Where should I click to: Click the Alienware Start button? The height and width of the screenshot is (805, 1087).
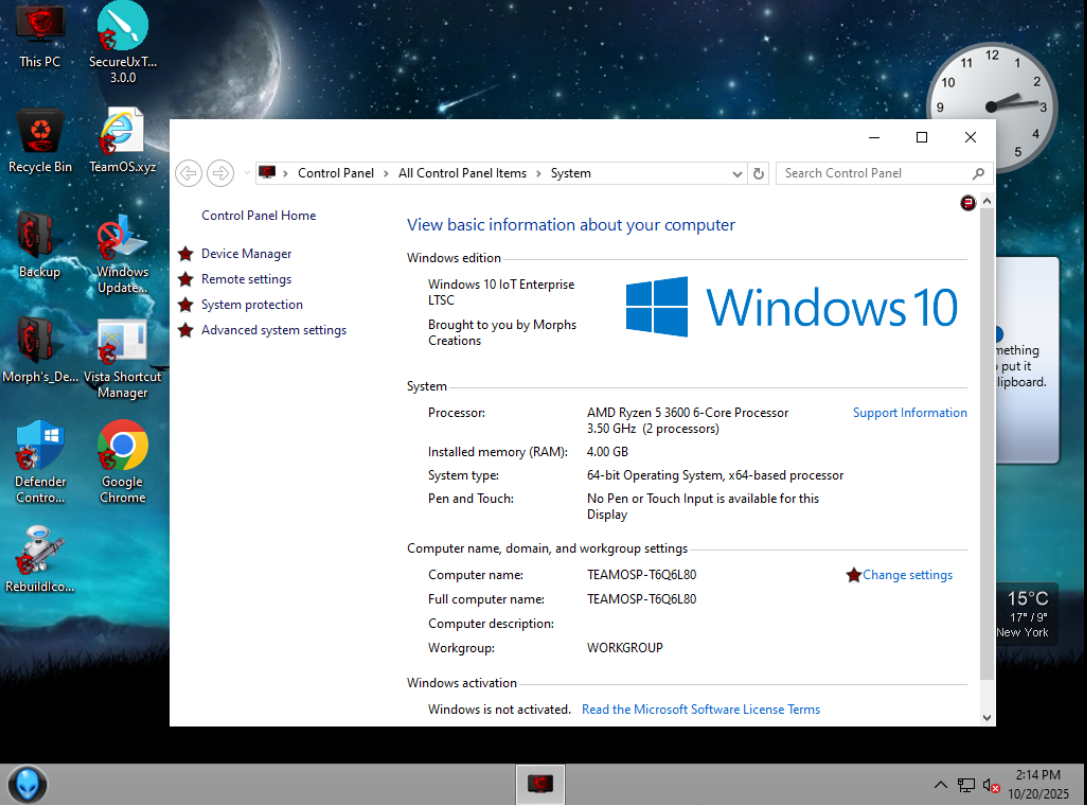[x=27, y=783]
